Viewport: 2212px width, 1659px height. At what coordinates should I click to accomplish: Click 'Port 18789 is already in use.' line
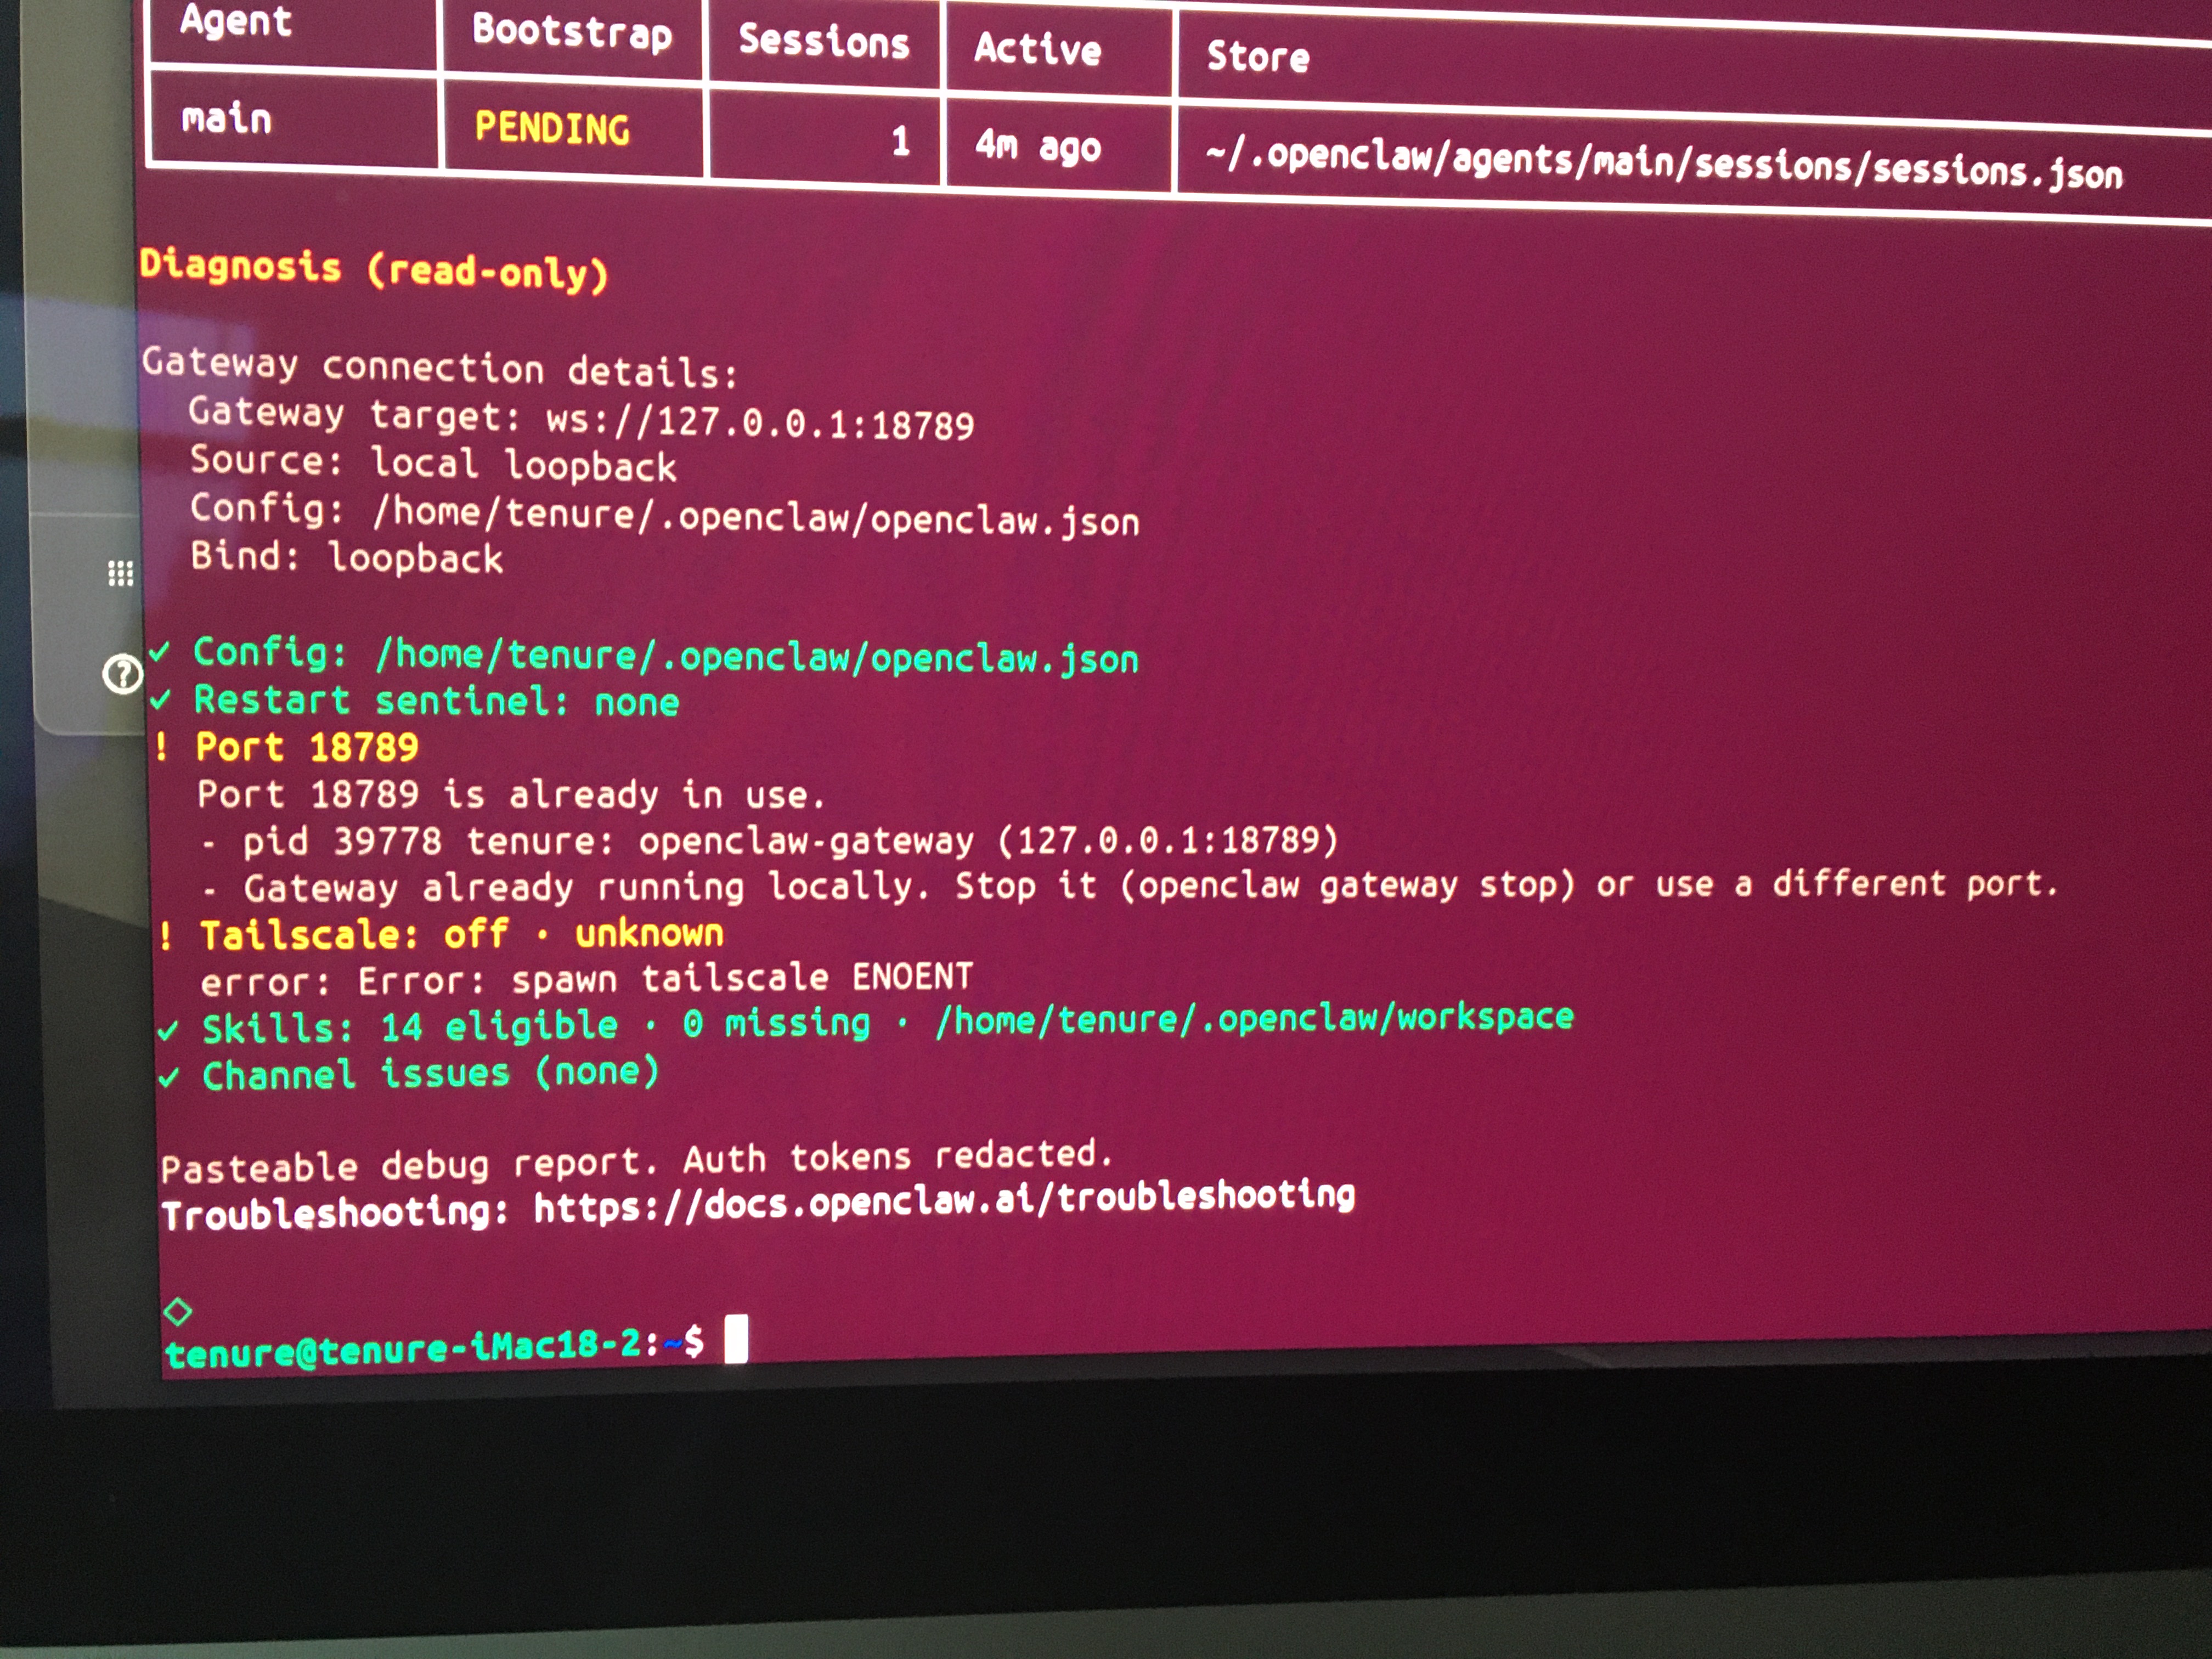pyautogui.click(x=511, y=794)
